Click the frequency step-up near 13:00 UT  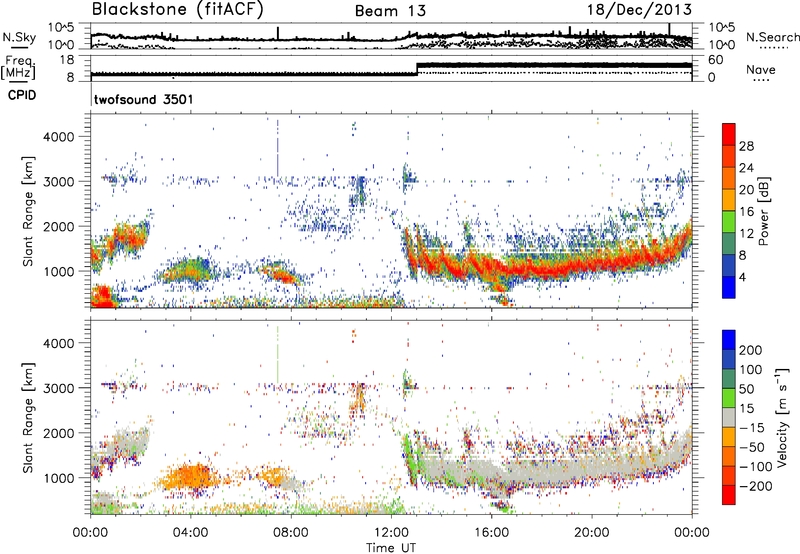417,69
